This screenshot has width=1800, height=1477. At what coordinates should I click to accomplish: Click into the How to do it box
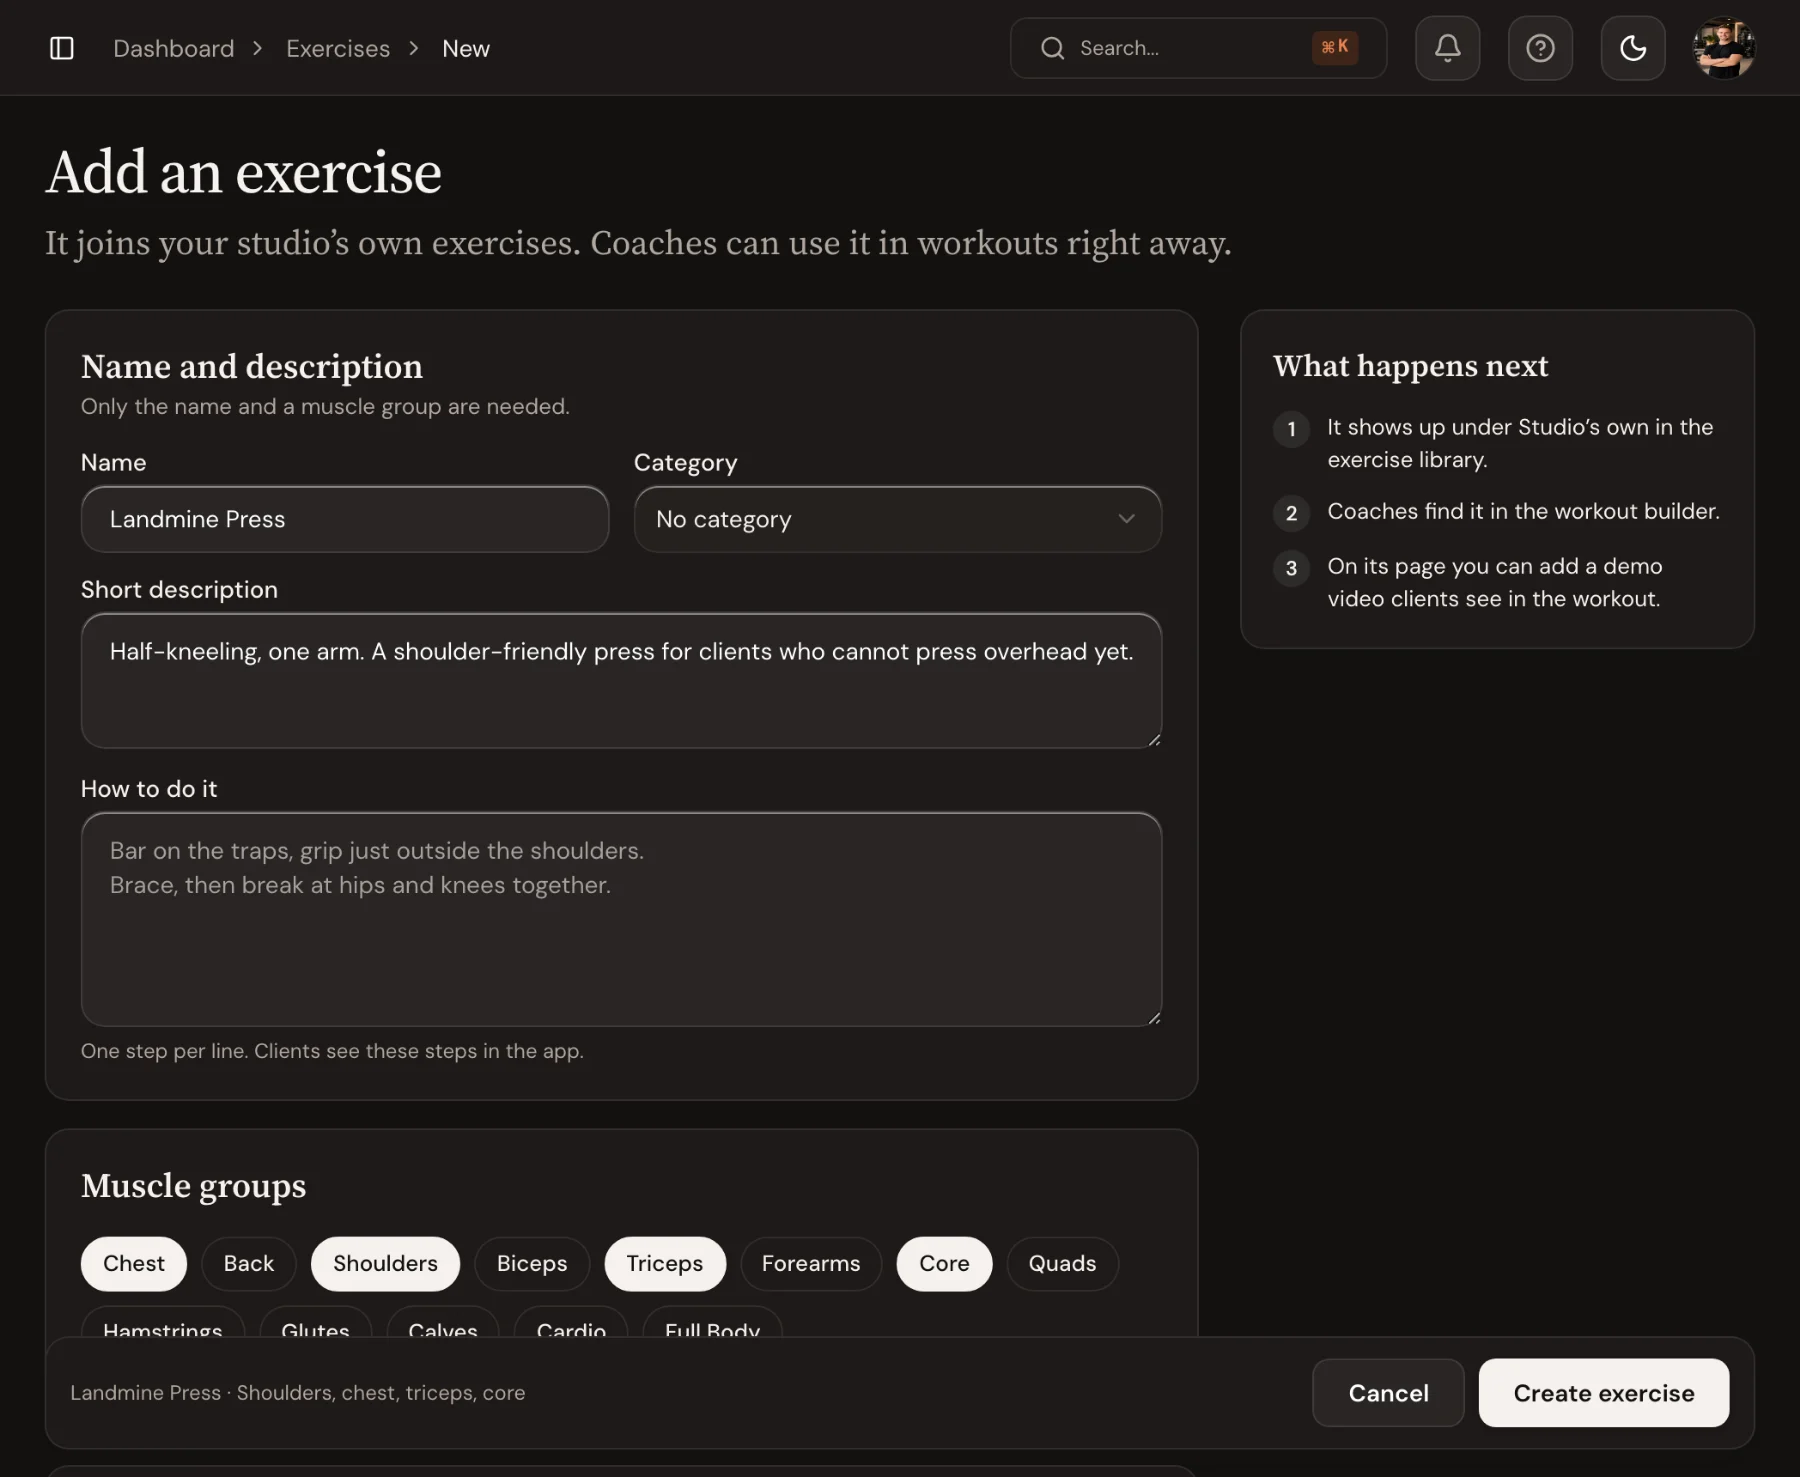(621, 919)
